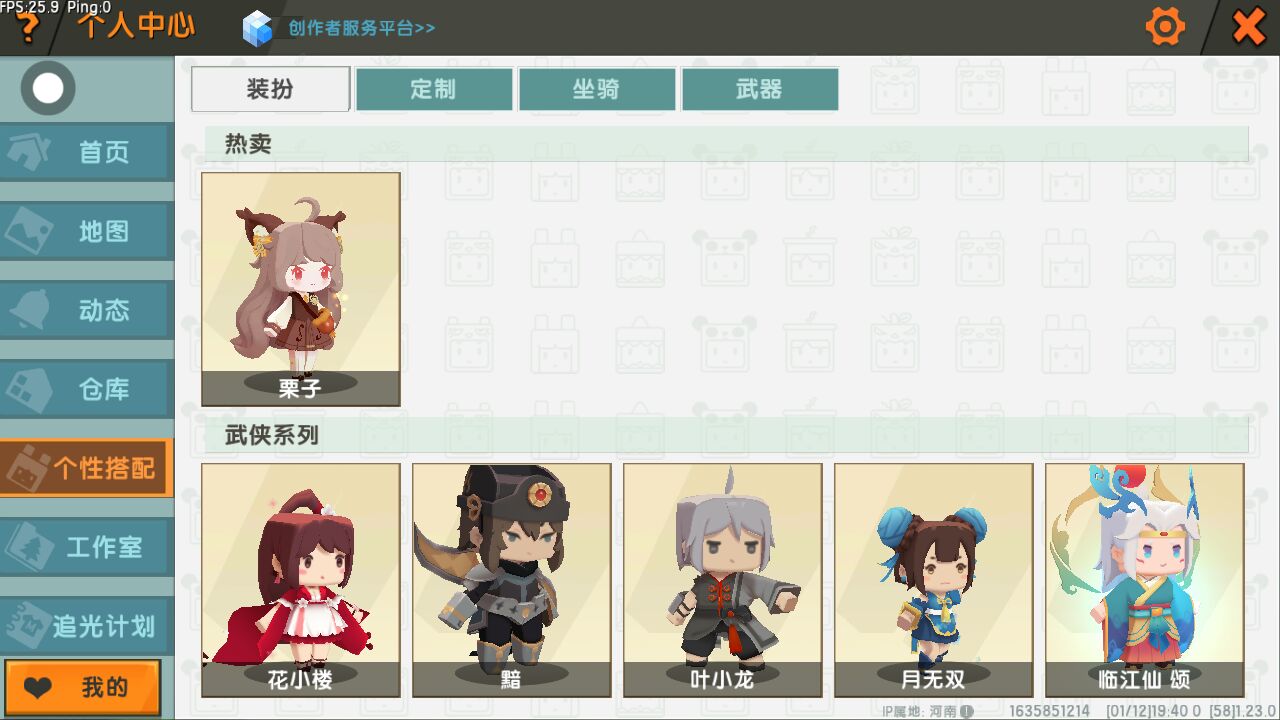1280x720 pixels.
Task: Switch to the 坐骑 mounts tab
Action: pos(596,89)
